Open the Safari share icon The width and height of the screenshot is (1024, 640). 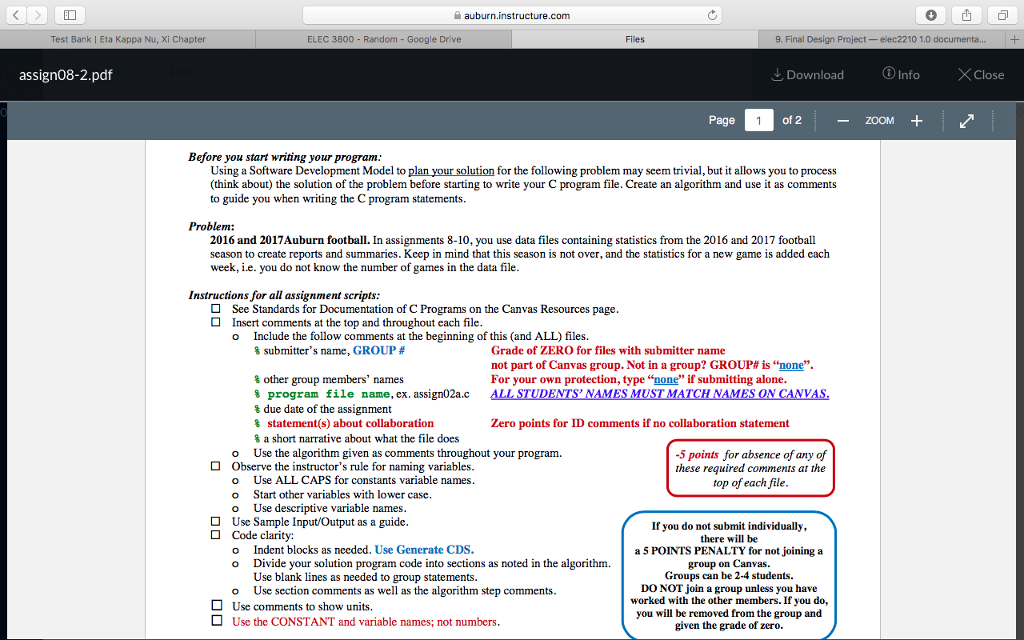pos(967,15)
